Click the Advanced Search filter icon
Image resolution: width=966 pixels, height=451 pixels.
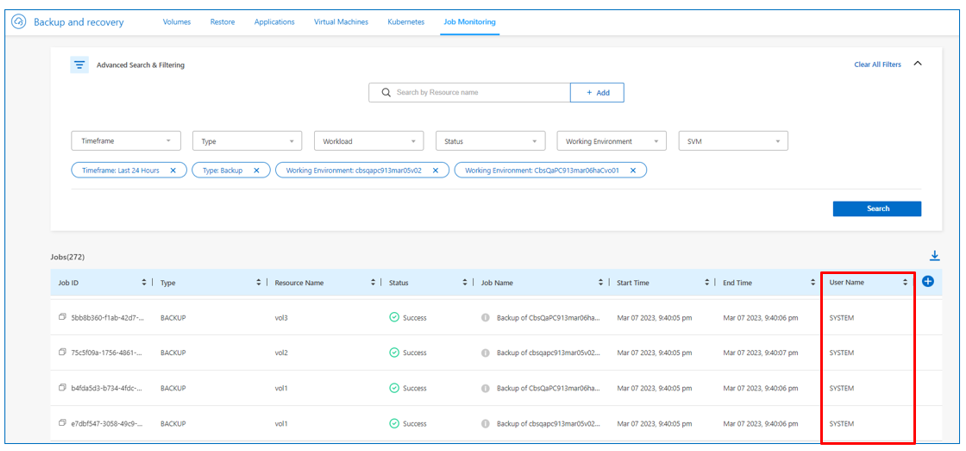coord(80,65)
